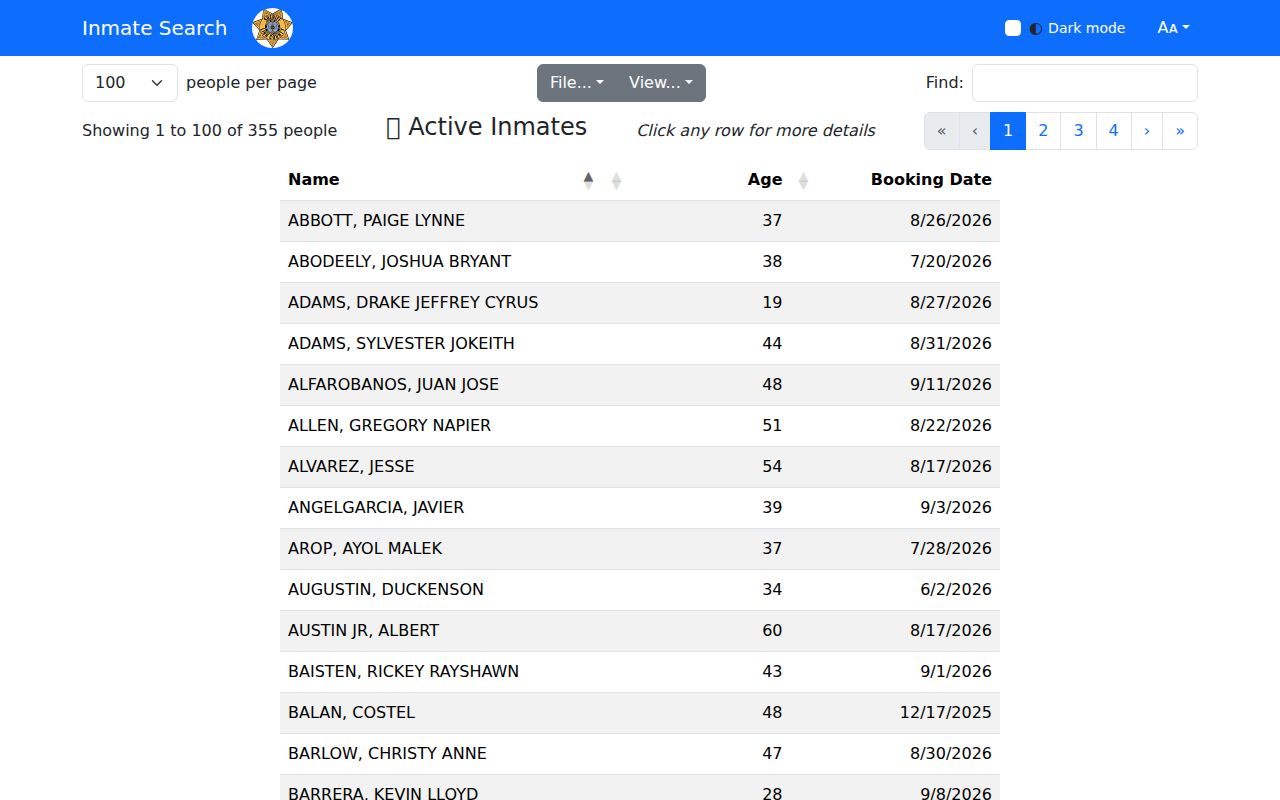1280x800 pixels.
Task: Expand the File... dropdown menu
Action: click(577, 83)
